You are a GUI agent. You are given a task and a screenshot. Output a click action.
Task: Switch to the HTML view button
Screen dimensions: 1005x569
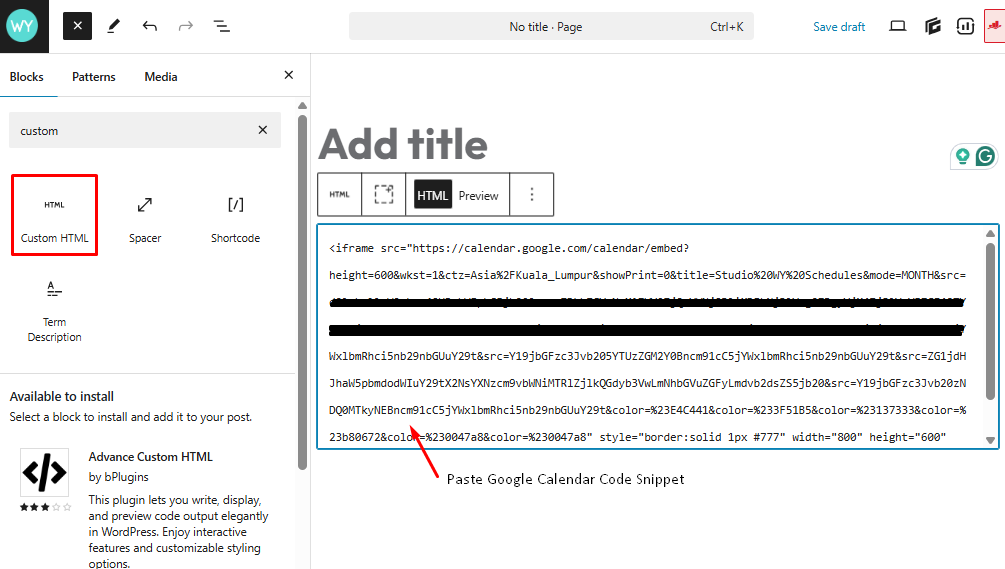tap(433, 195)
